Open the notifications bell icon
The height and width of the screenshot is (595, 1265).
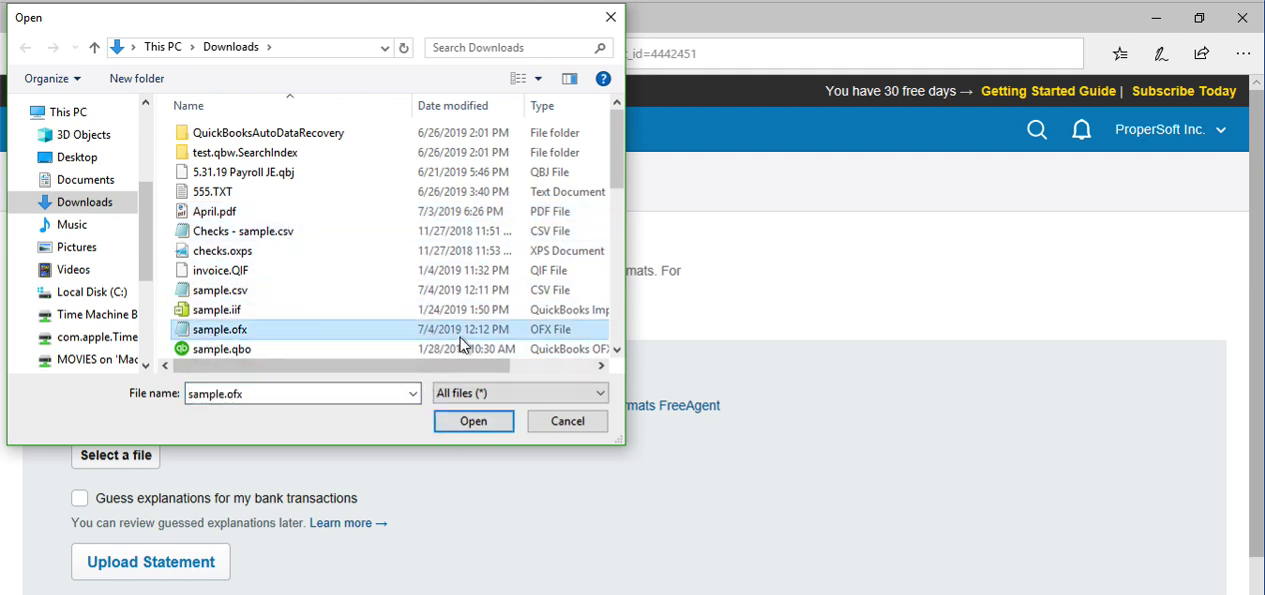tap(1081, 130)
